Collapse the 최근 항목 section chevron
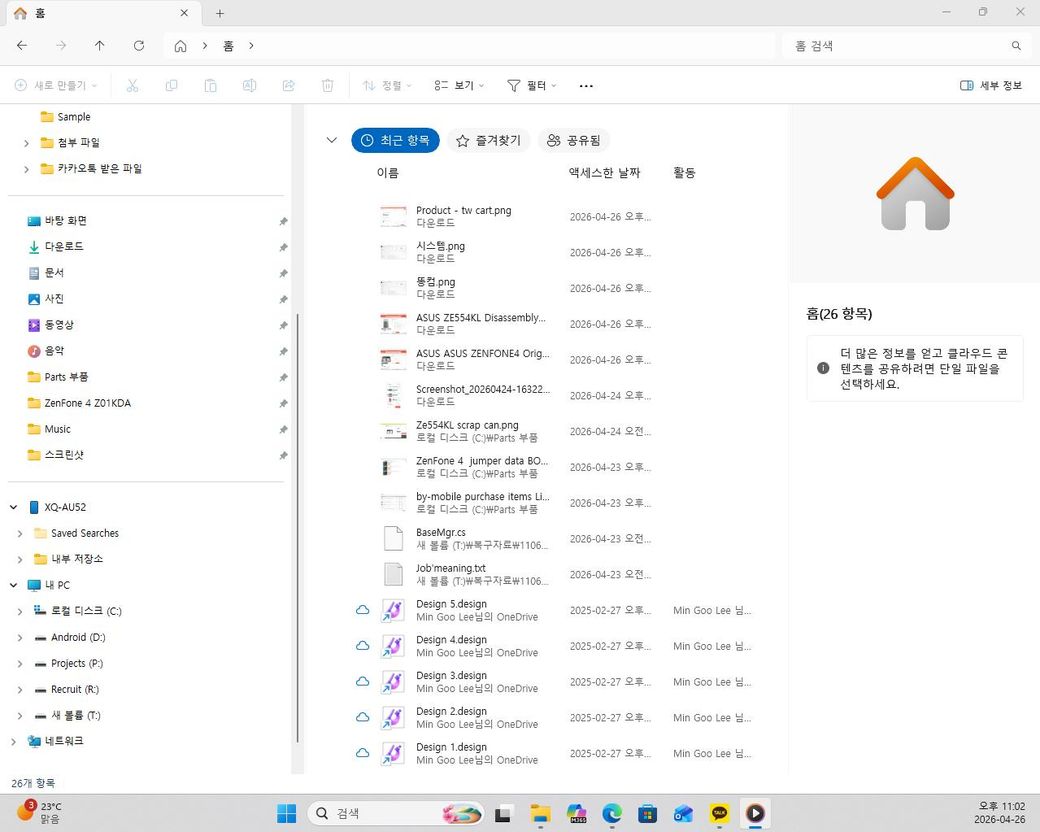 click(x=332, y=140)
